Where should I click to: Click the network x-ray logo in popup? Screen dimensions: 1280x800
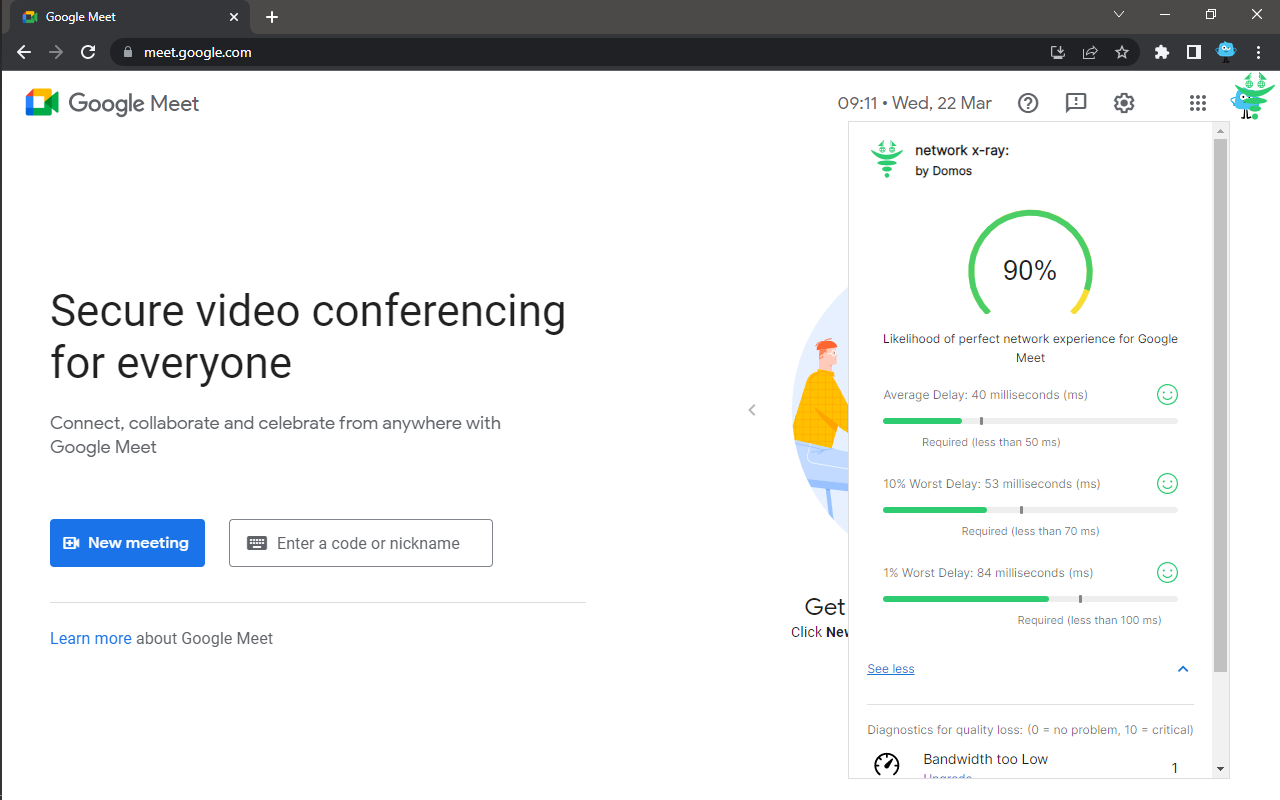click(886, 159)
